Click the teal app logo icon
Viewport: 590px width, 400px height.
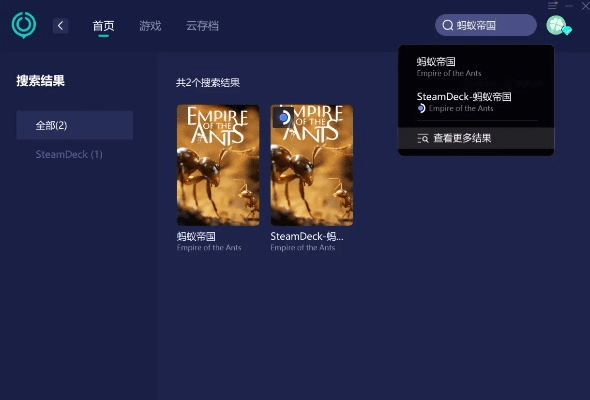24,25
